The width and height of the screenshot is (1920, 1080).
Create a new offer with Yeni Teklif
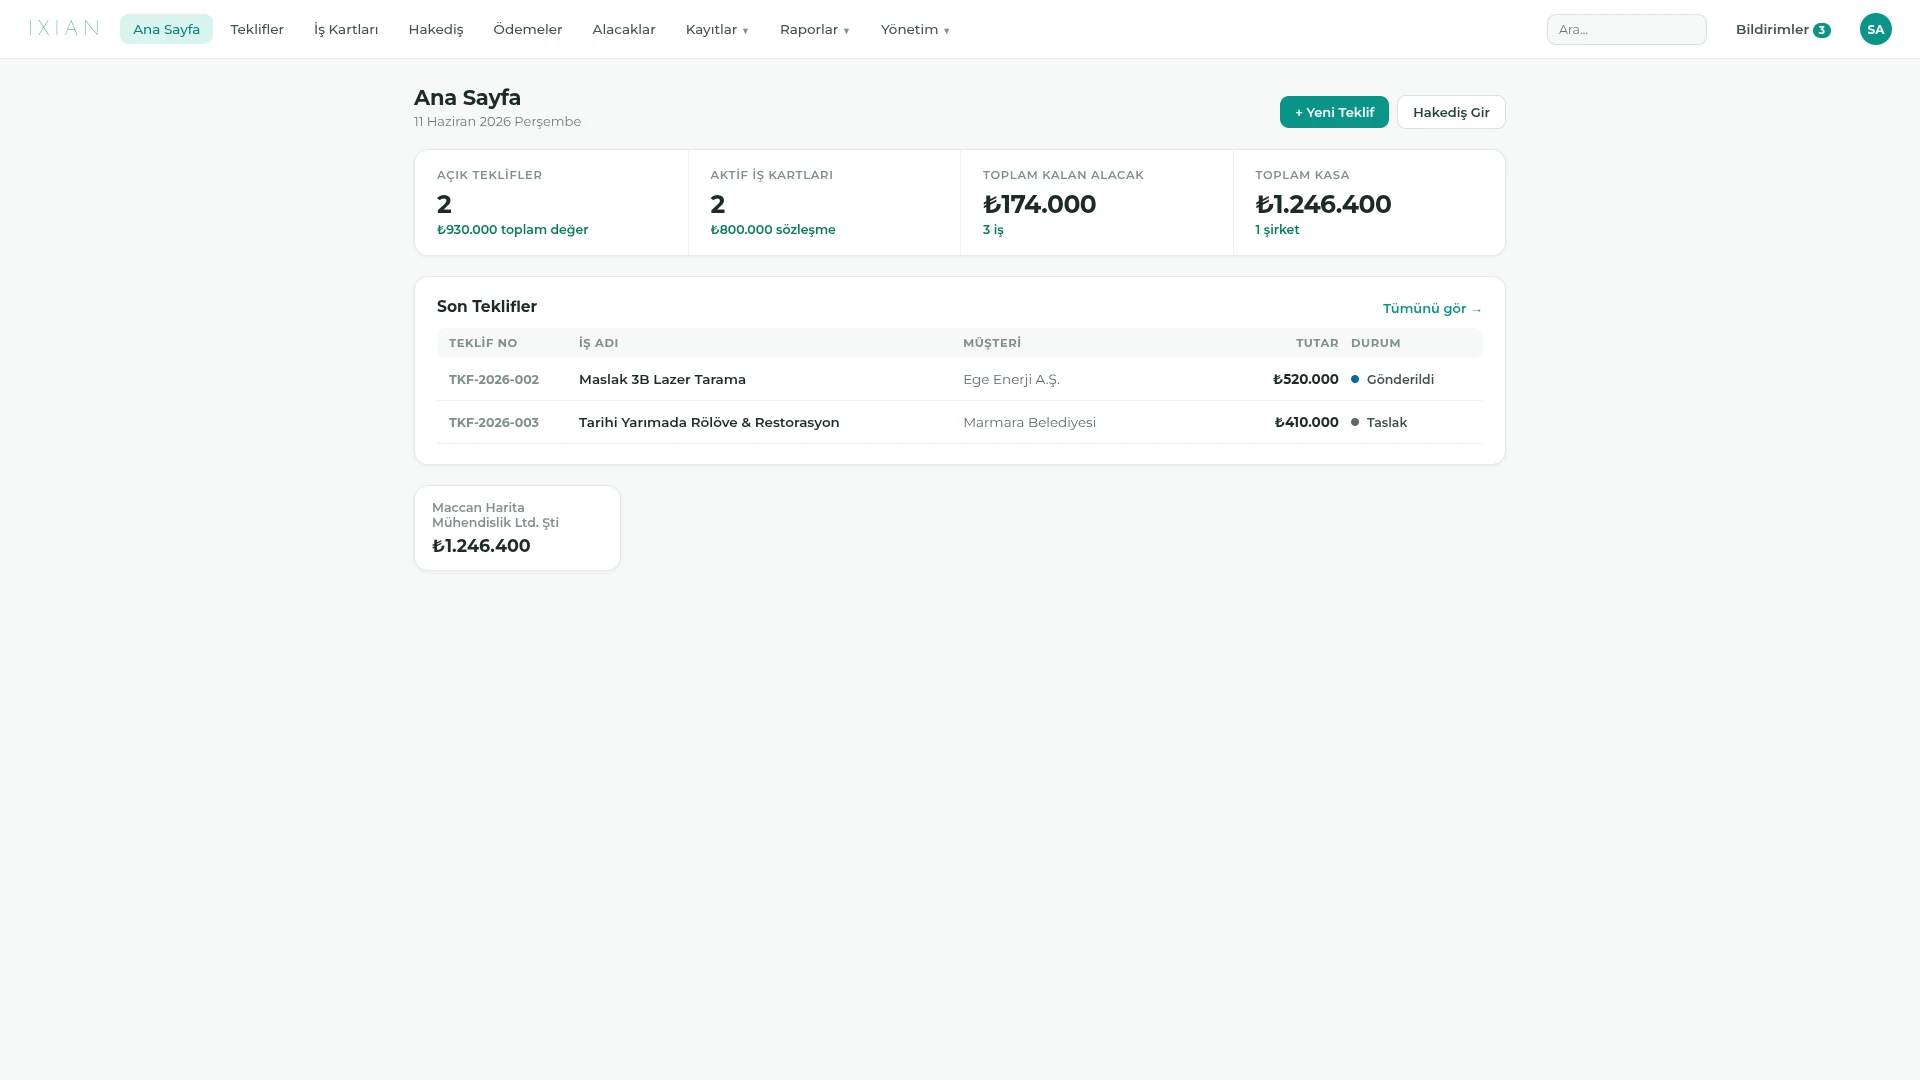(x=1334, y=112)
